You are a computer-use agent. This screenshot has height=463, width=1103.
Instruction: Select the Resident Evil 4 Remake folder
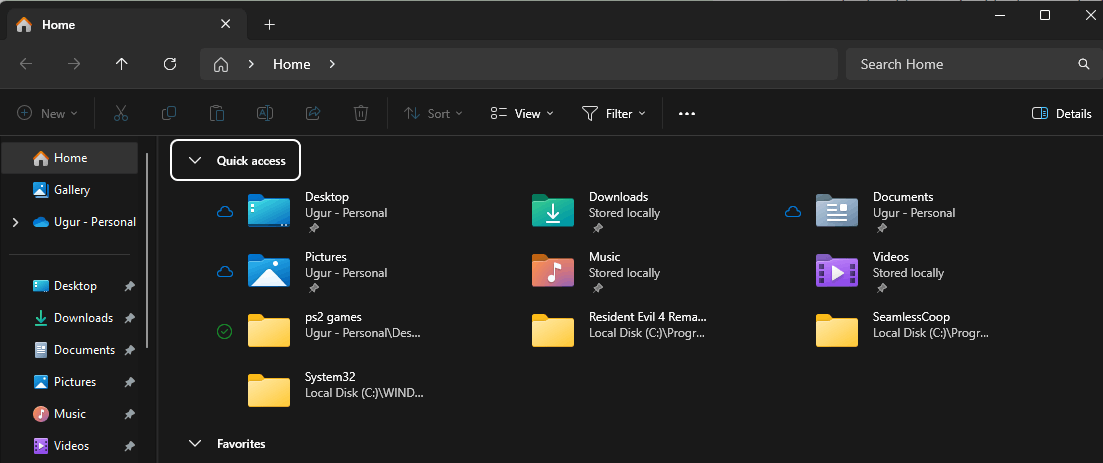[x=620, y=325]
